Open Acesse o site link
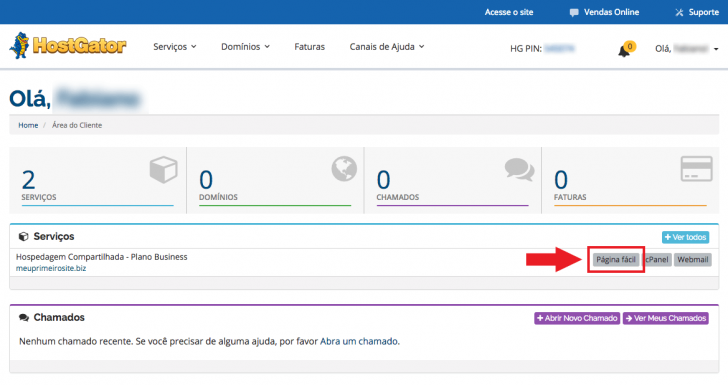 coord(509,12)
